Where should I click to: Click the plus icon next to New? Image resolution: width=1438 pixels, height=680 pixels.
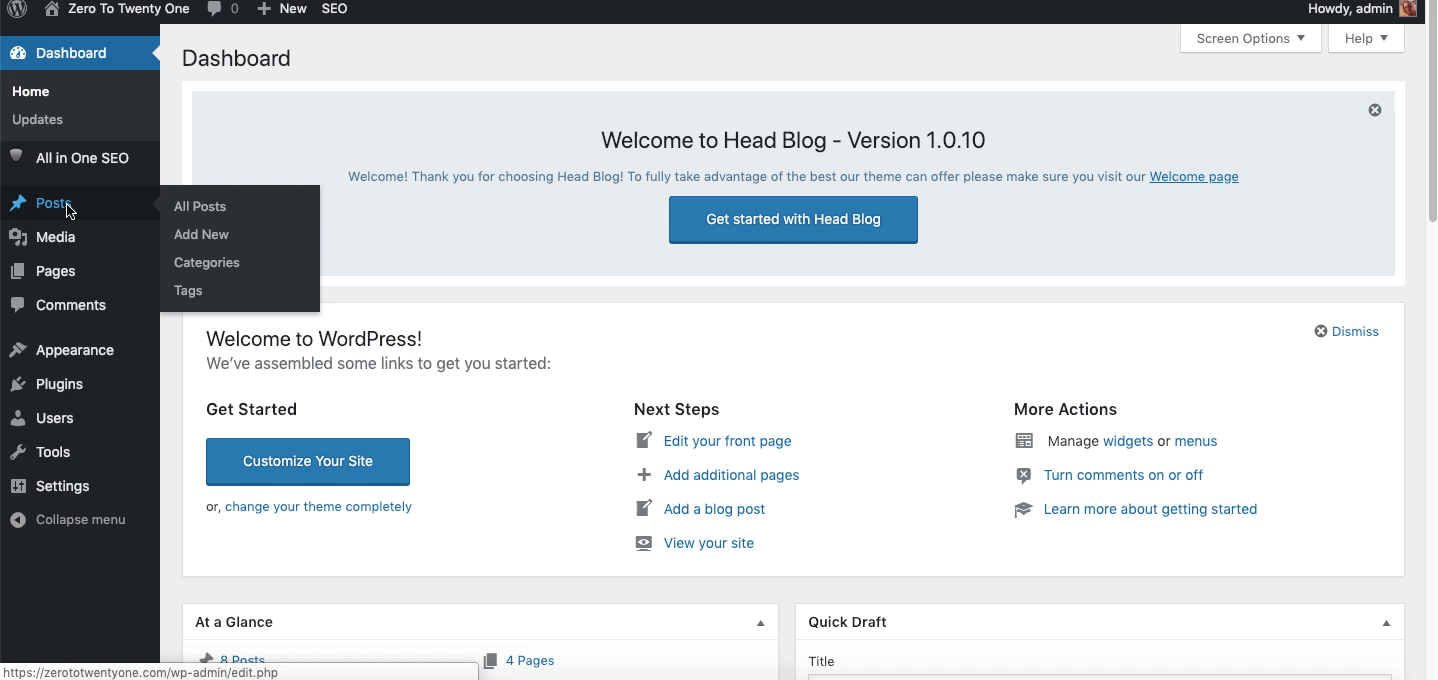[x=263, y=9]
